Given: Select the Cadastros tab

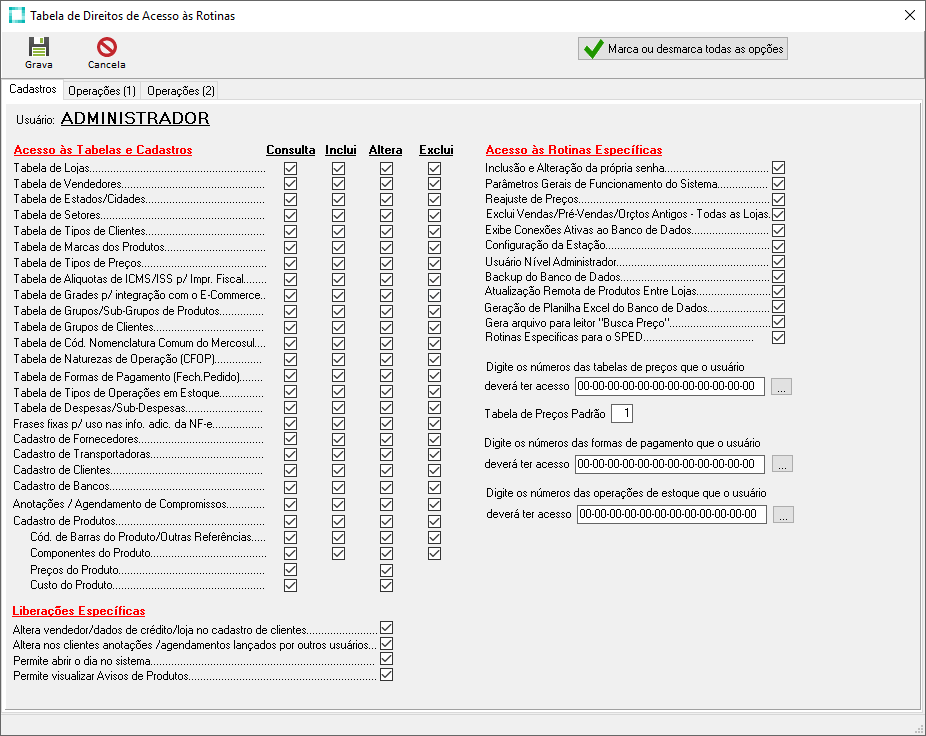Looking at the screenshot, I should pyautogui.click(x=32, y=90).
